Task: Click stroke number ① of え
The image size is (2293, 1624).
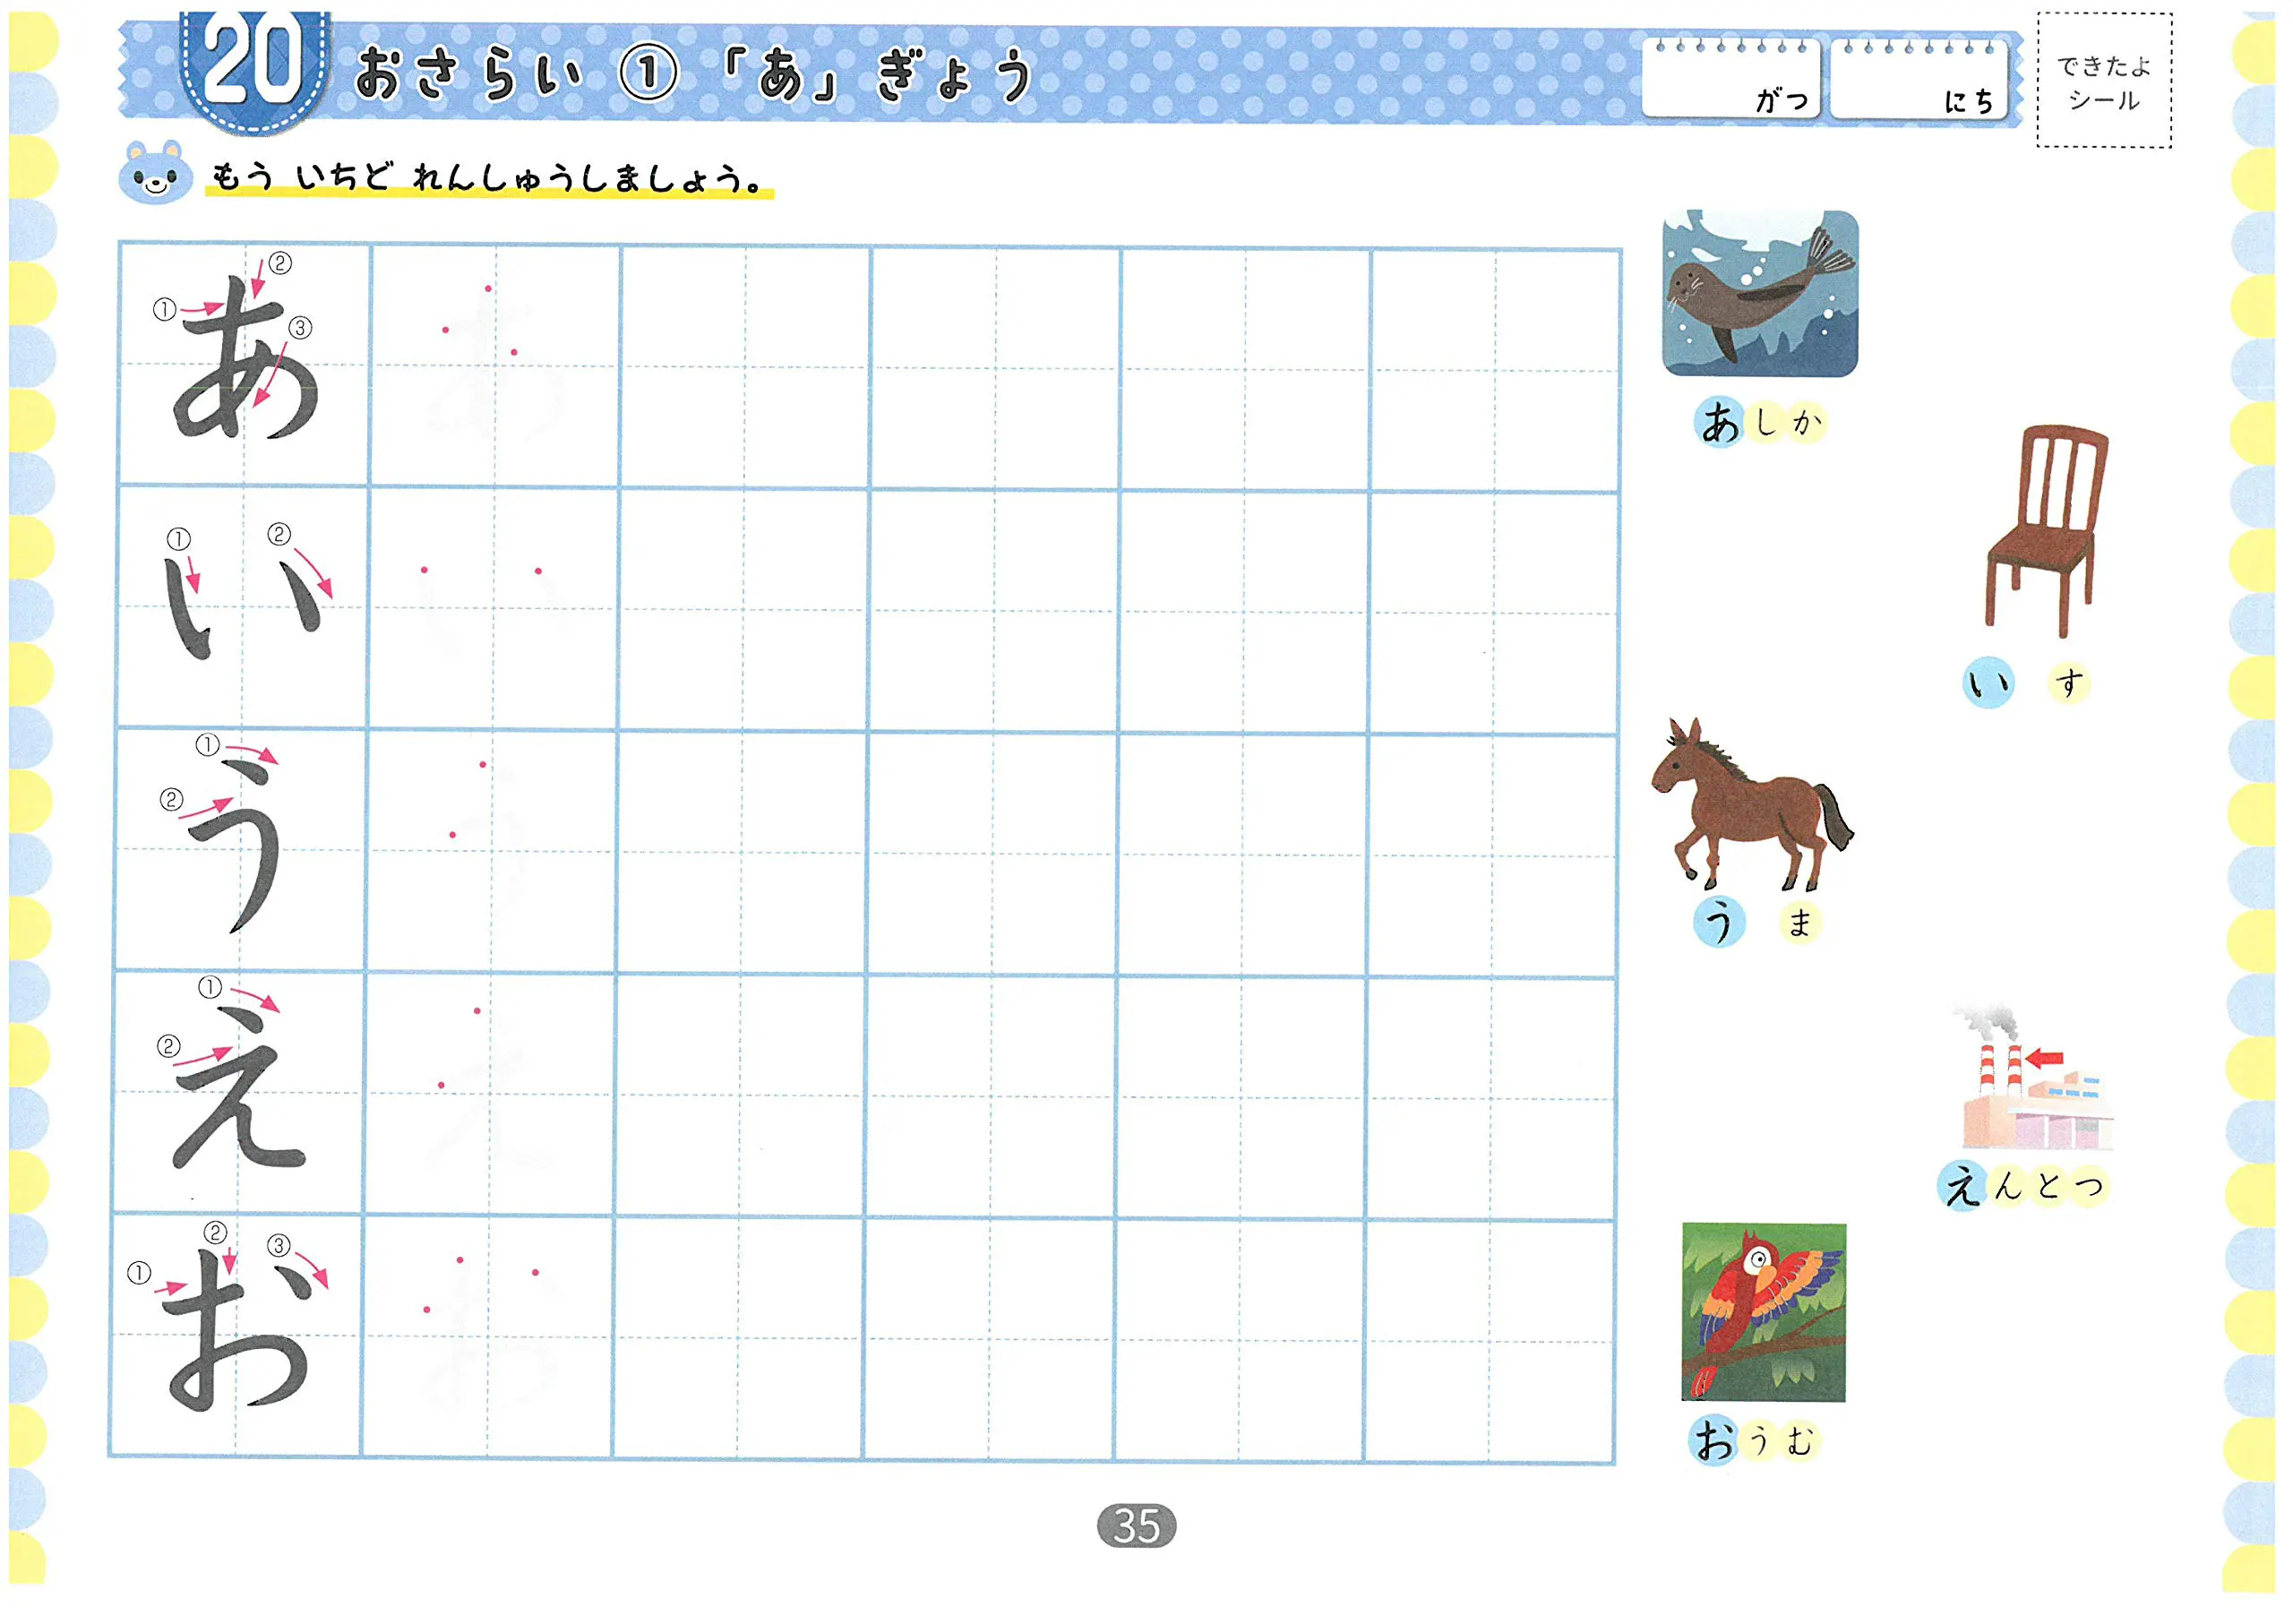Action: coord(209,988)
